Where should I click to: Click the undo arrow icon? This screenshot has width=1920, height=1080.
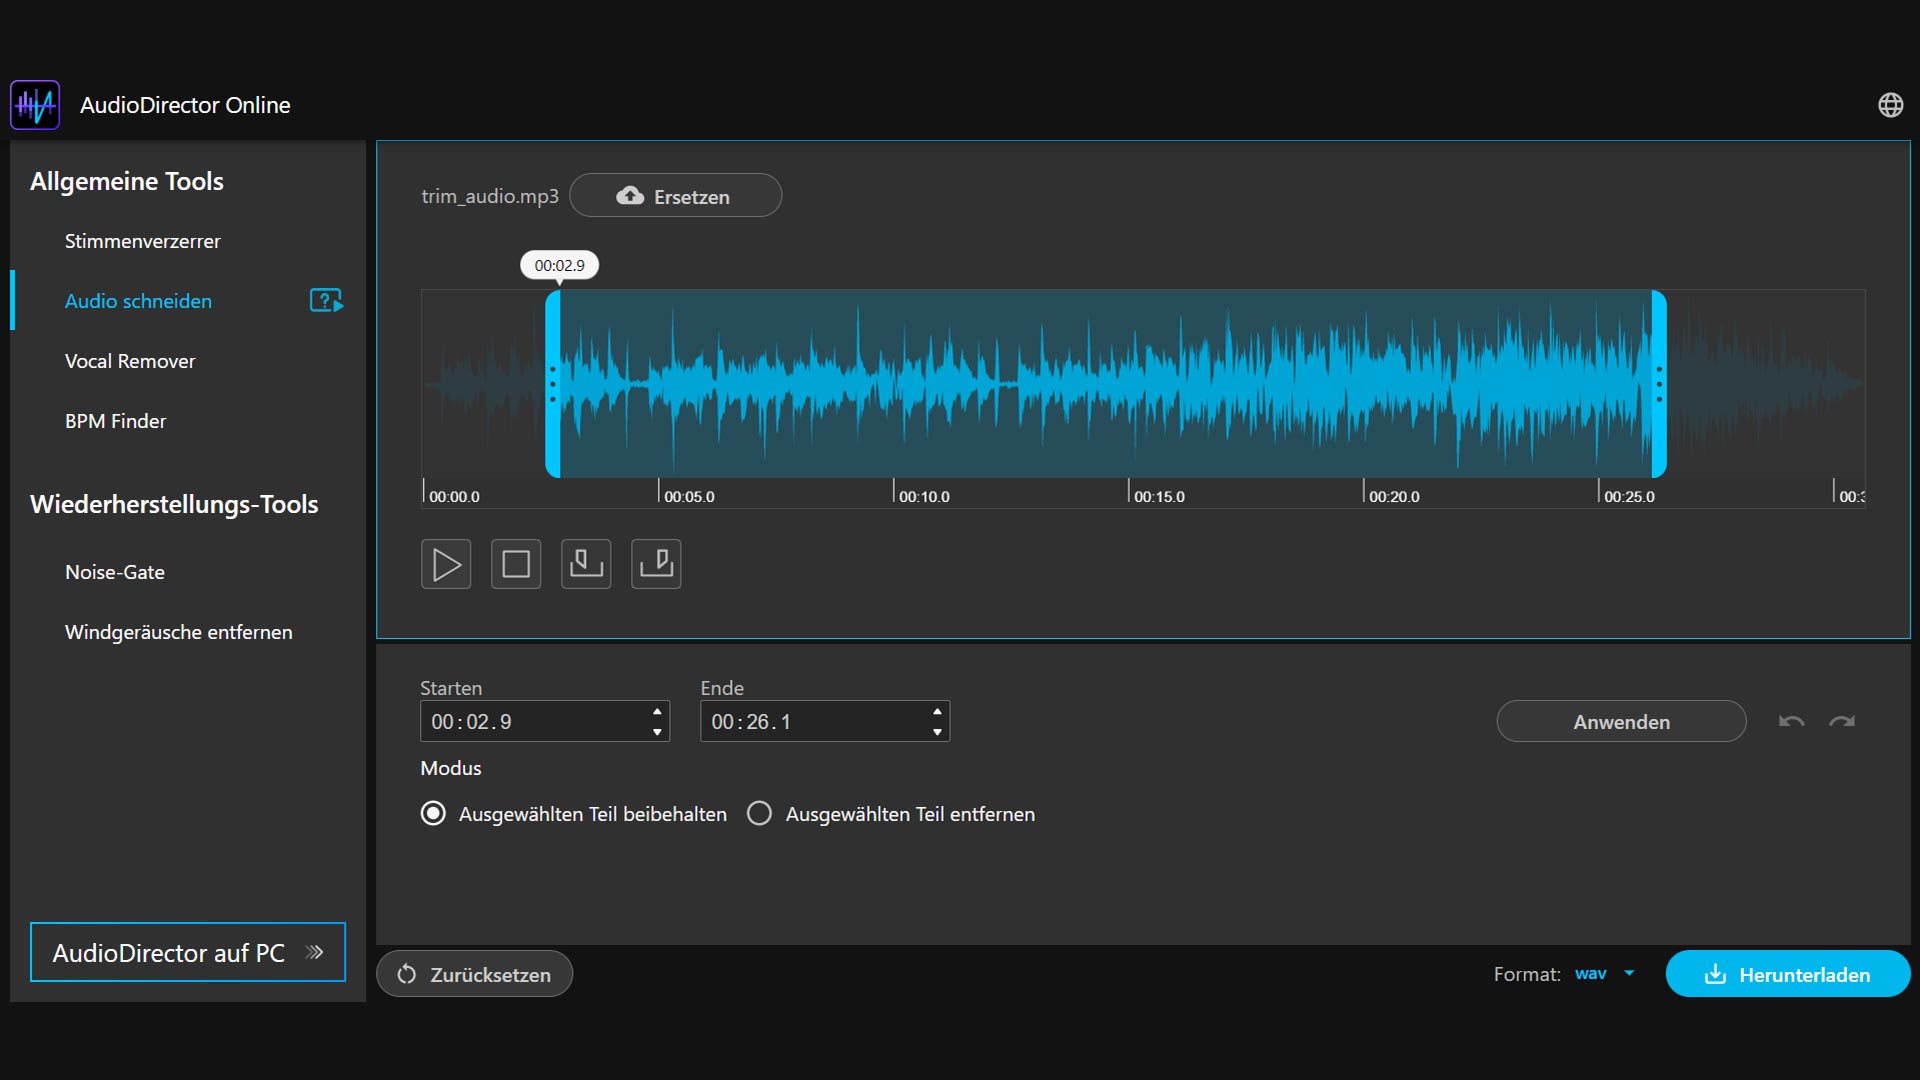(x=1791, y=722)
